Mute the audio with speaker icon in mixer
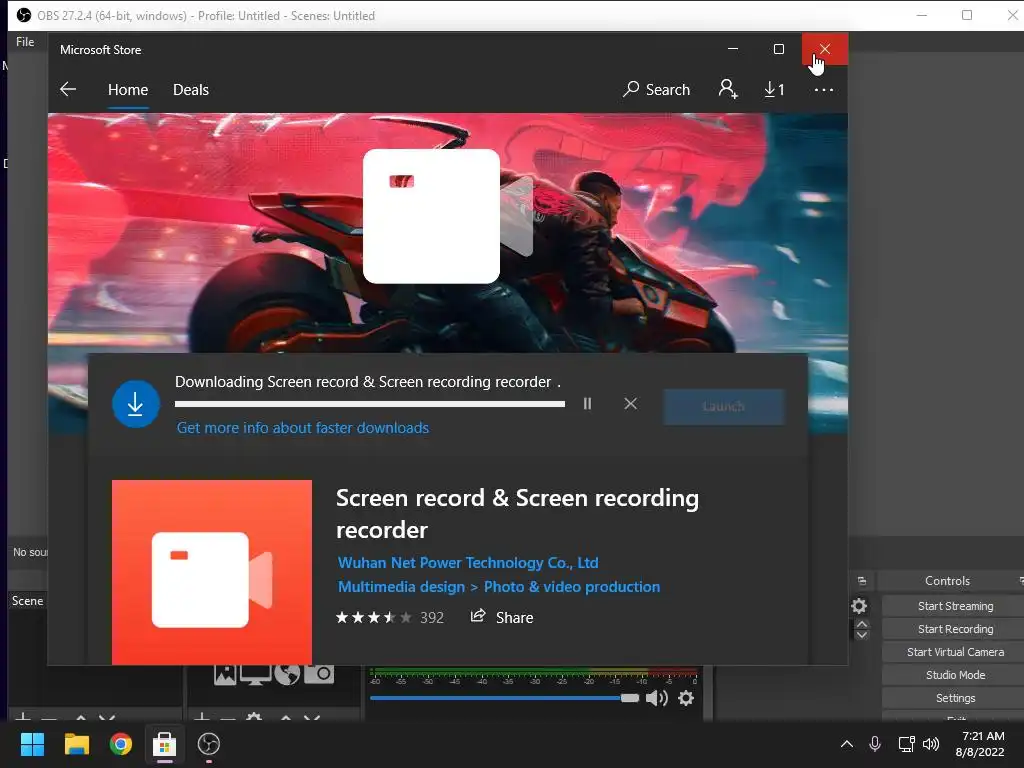Screen dimensions: 1024x768 (x=656, y=698)
